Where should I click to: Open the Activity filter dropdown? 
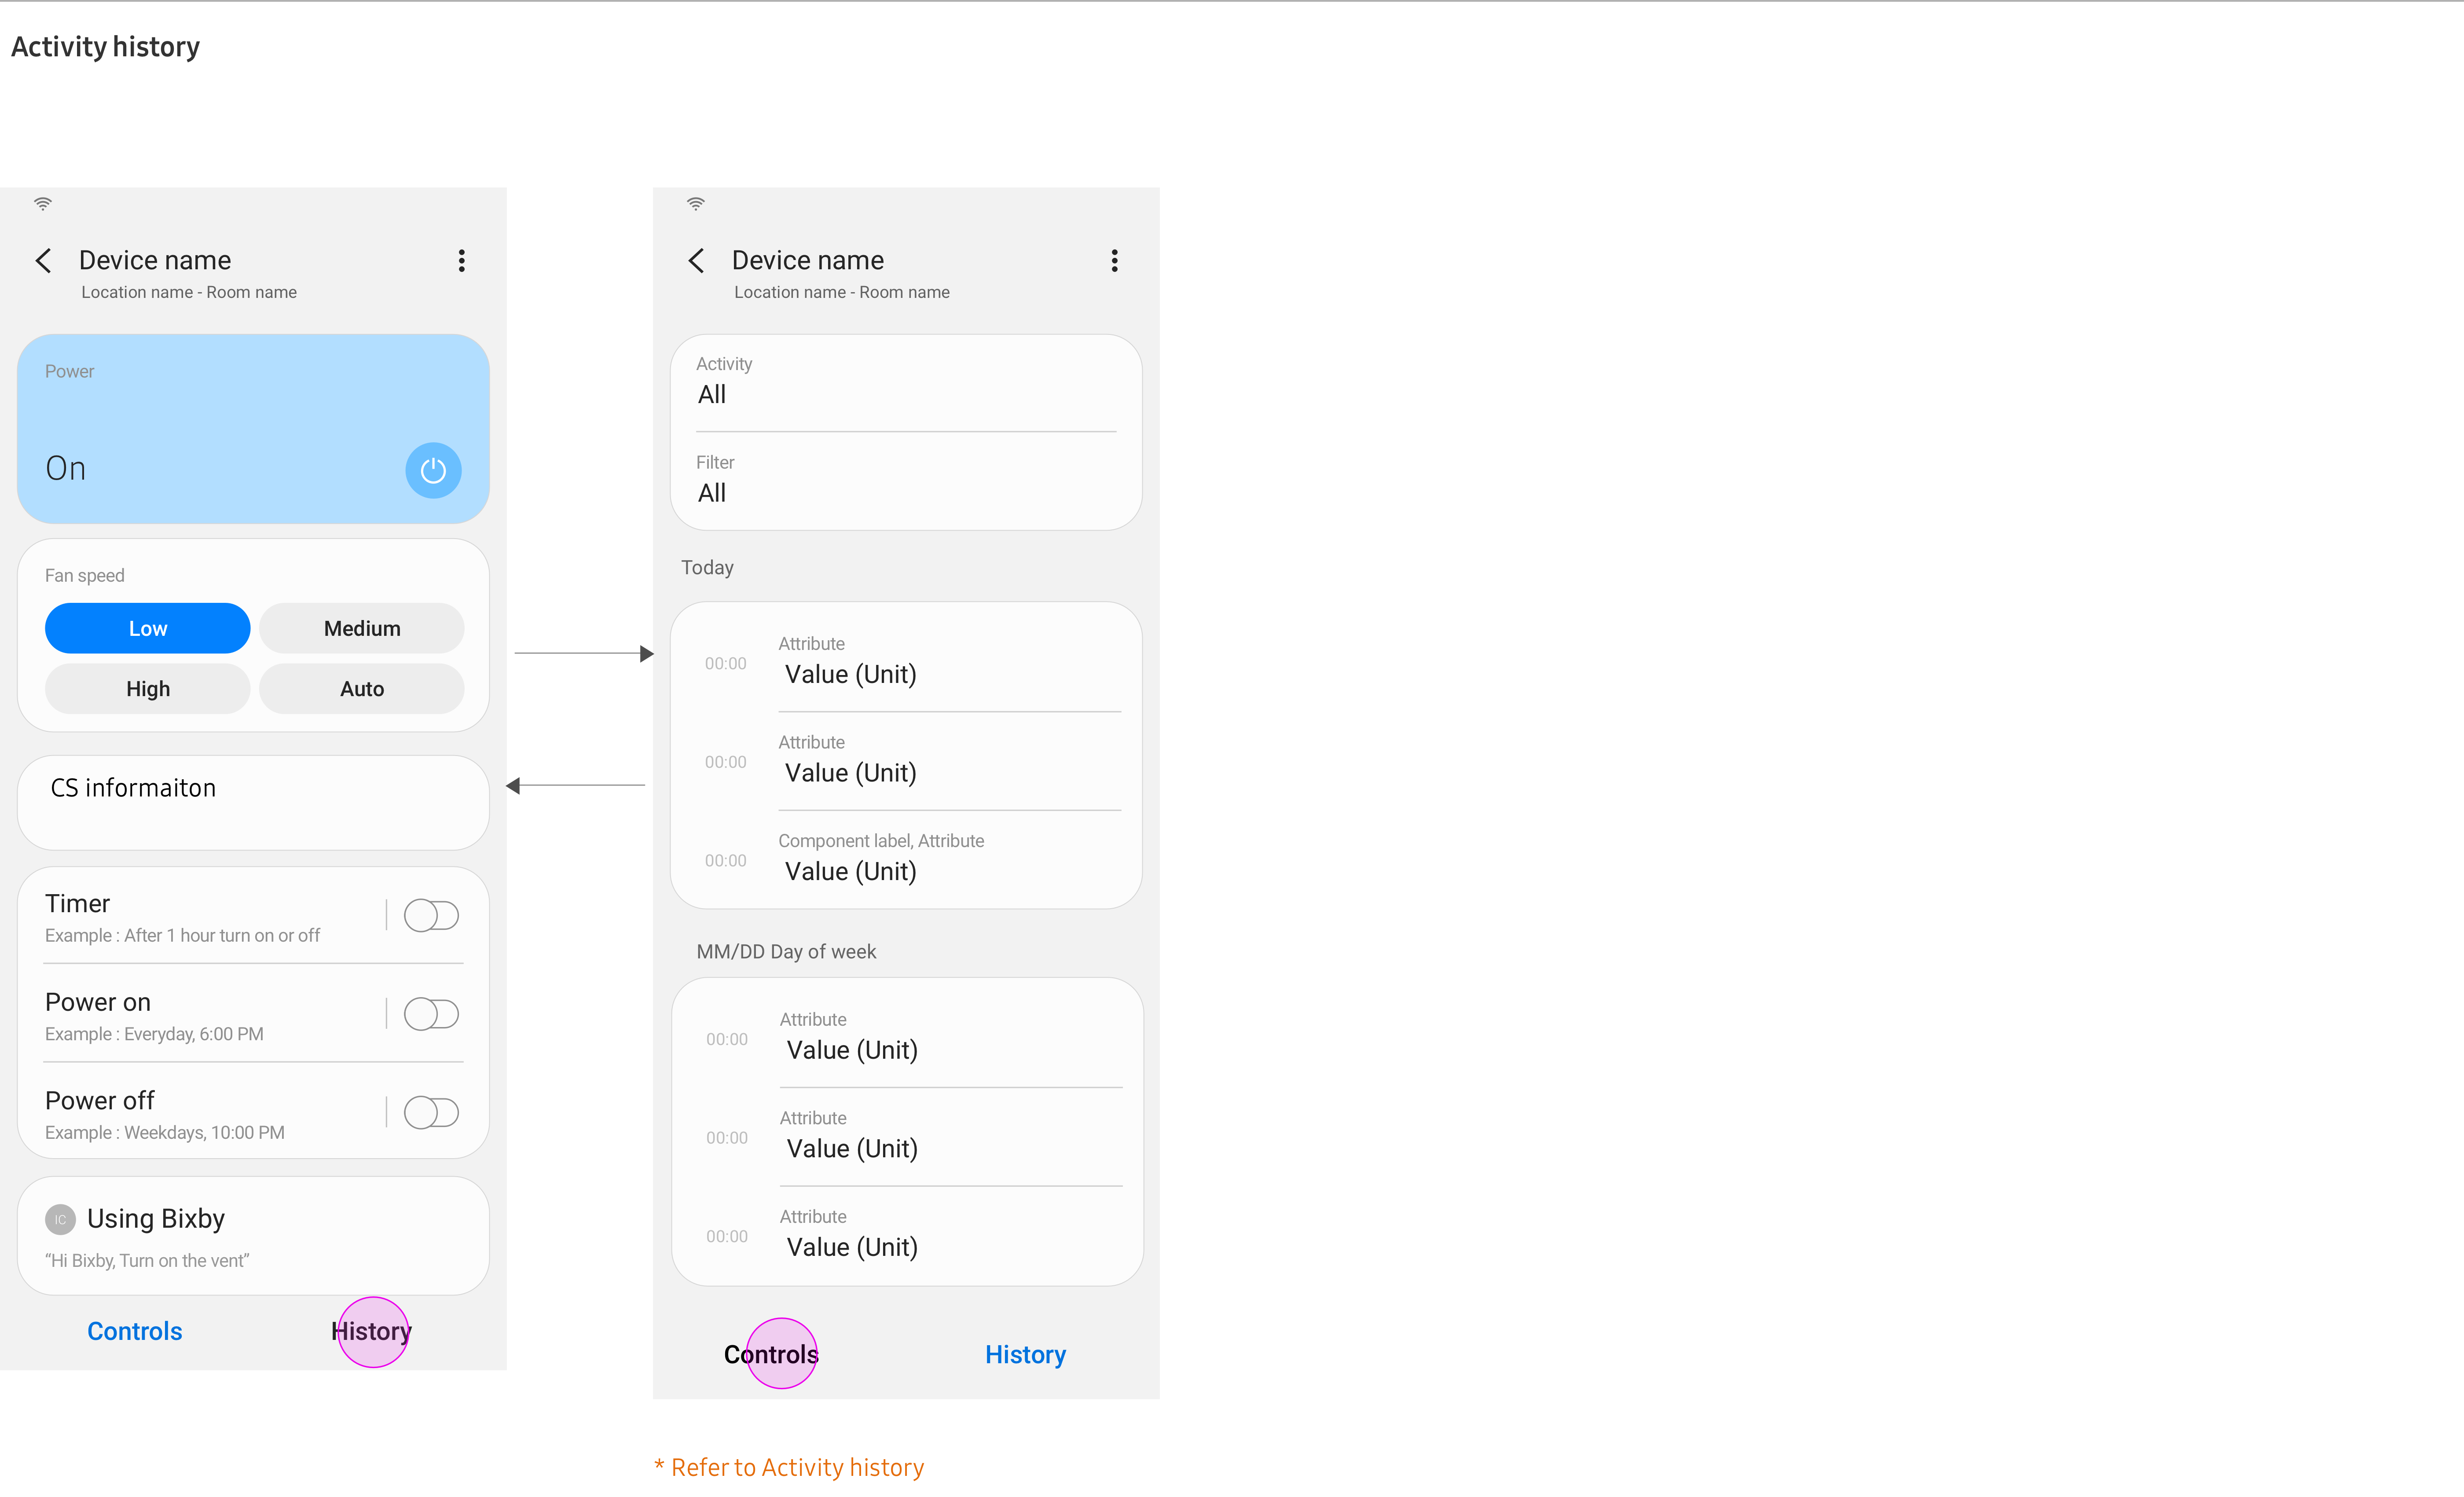point(905,382)
